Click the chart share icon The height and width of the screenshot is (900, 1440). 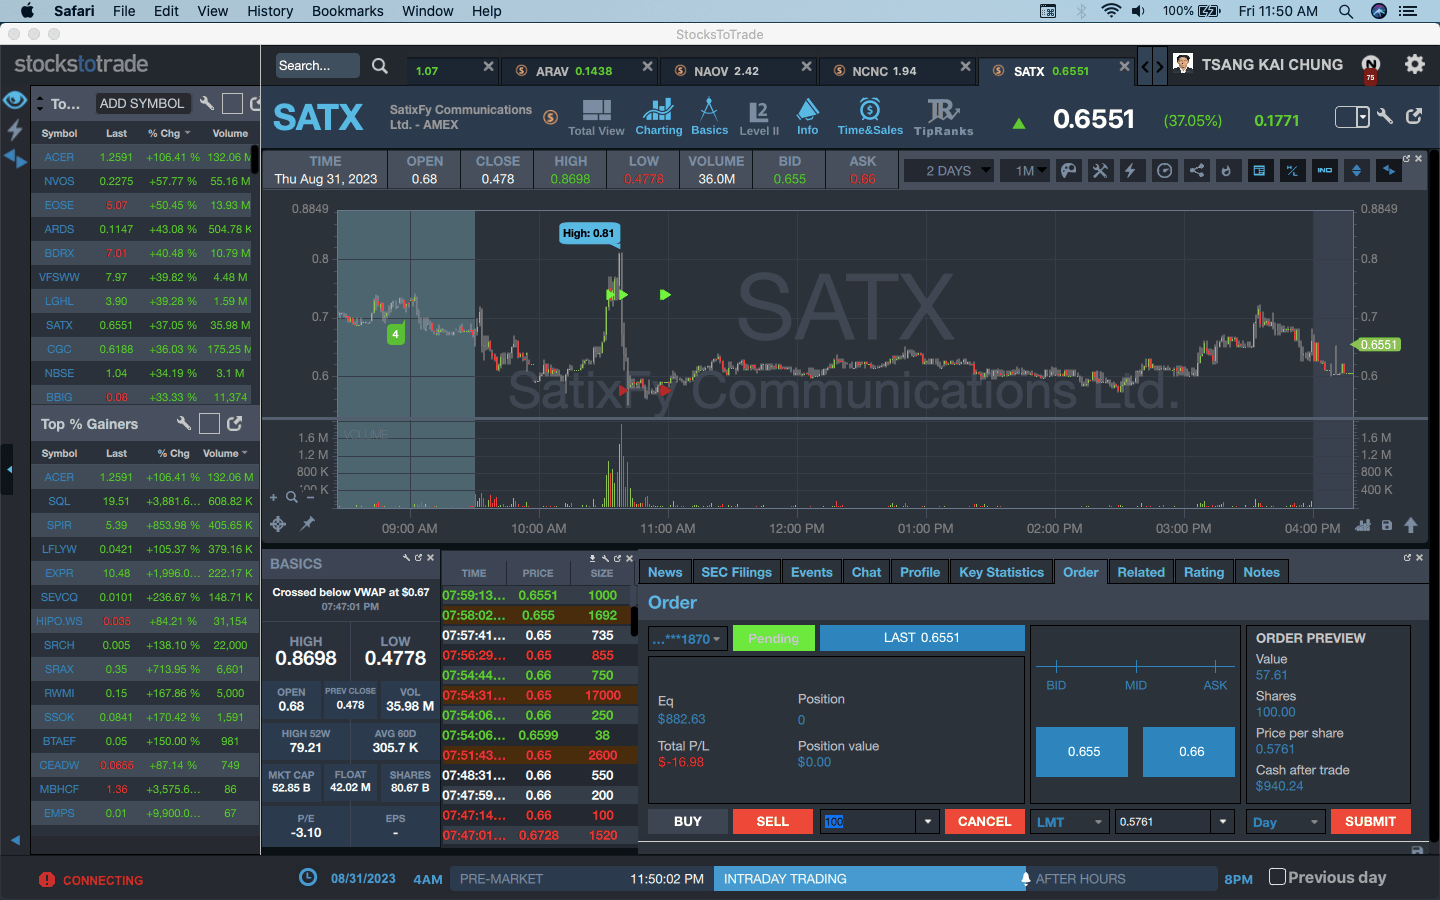(1196, 170)
